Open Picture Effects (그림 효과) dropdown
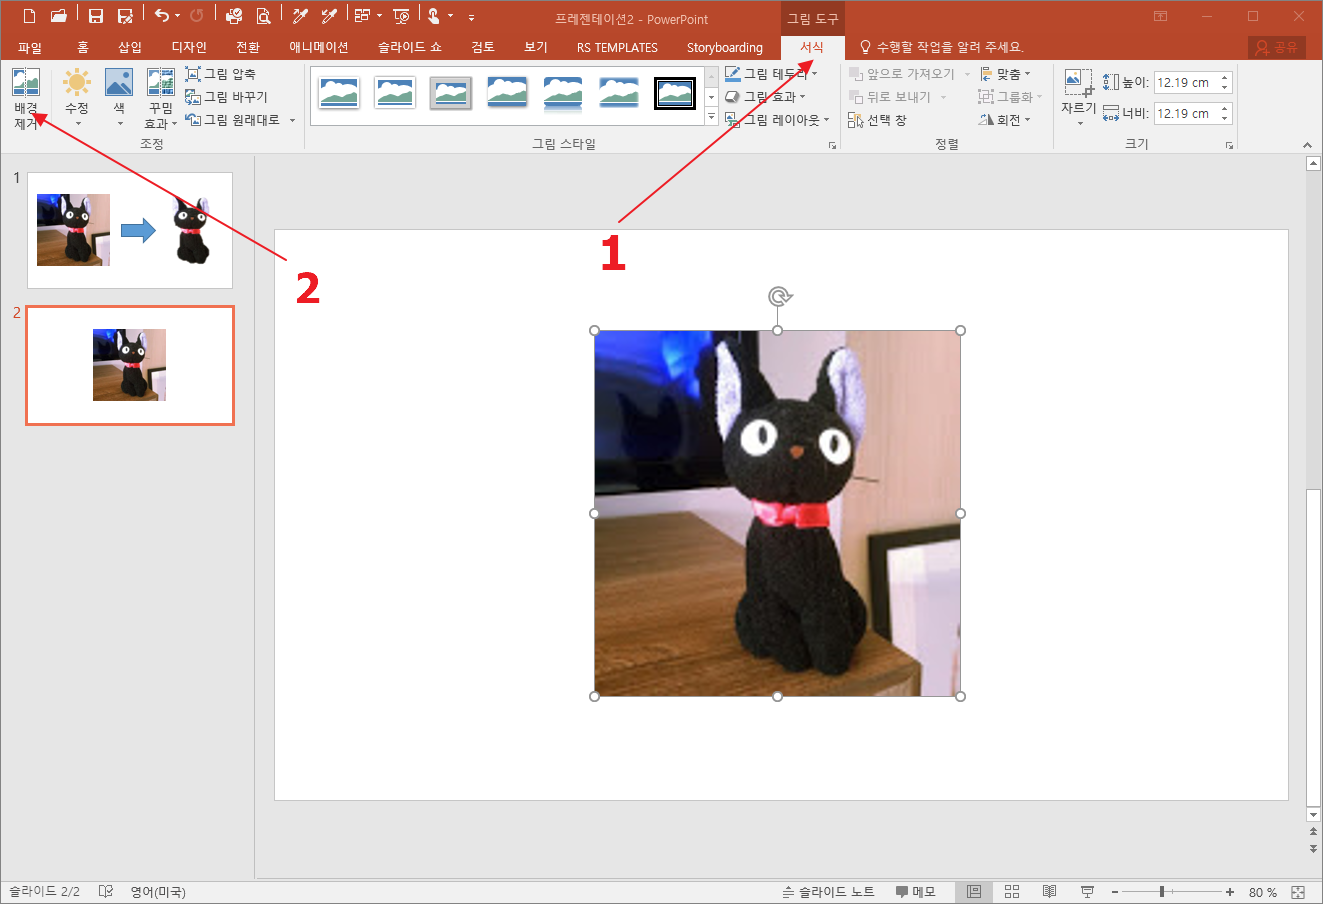The image size is (1323, 904). [x=765, y=97]
